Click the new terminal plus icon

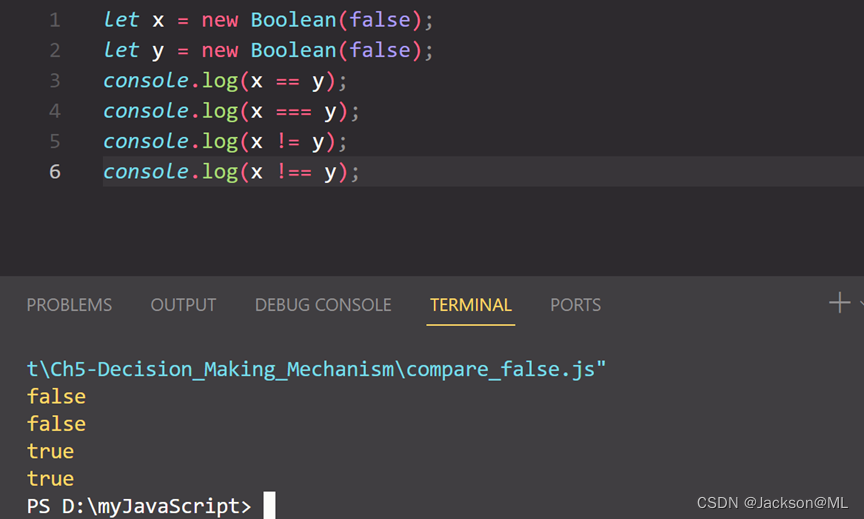839,303
